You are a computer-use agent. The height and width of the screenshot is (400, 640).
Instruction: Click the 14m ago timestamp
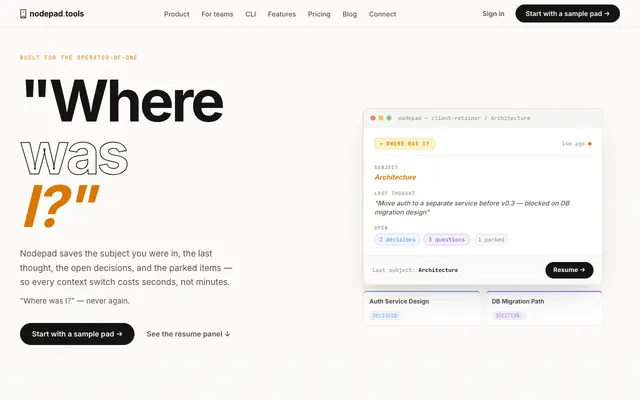573,144
